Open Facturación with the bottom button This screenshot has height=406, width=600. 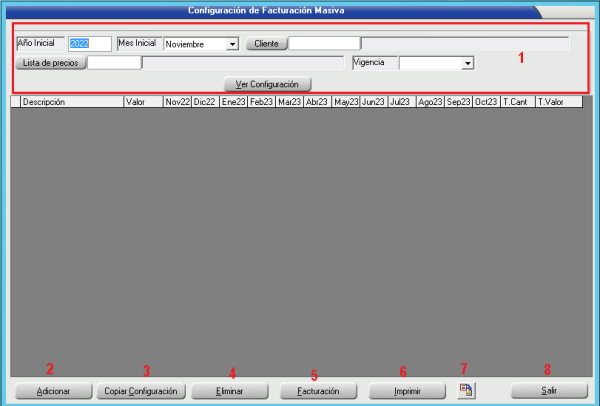(x=318, y=390)
